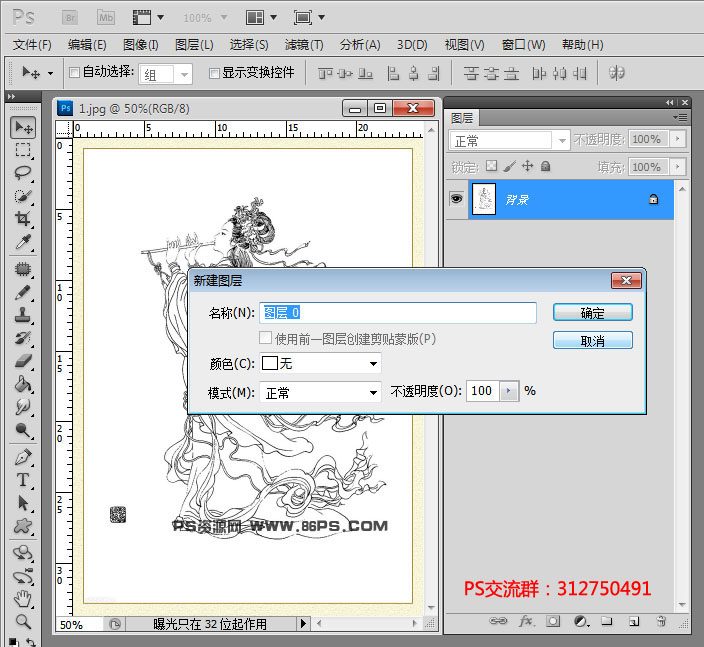Screen dimensions: 704x647
Task: Open the Edit menu
Action: [87, 45]
